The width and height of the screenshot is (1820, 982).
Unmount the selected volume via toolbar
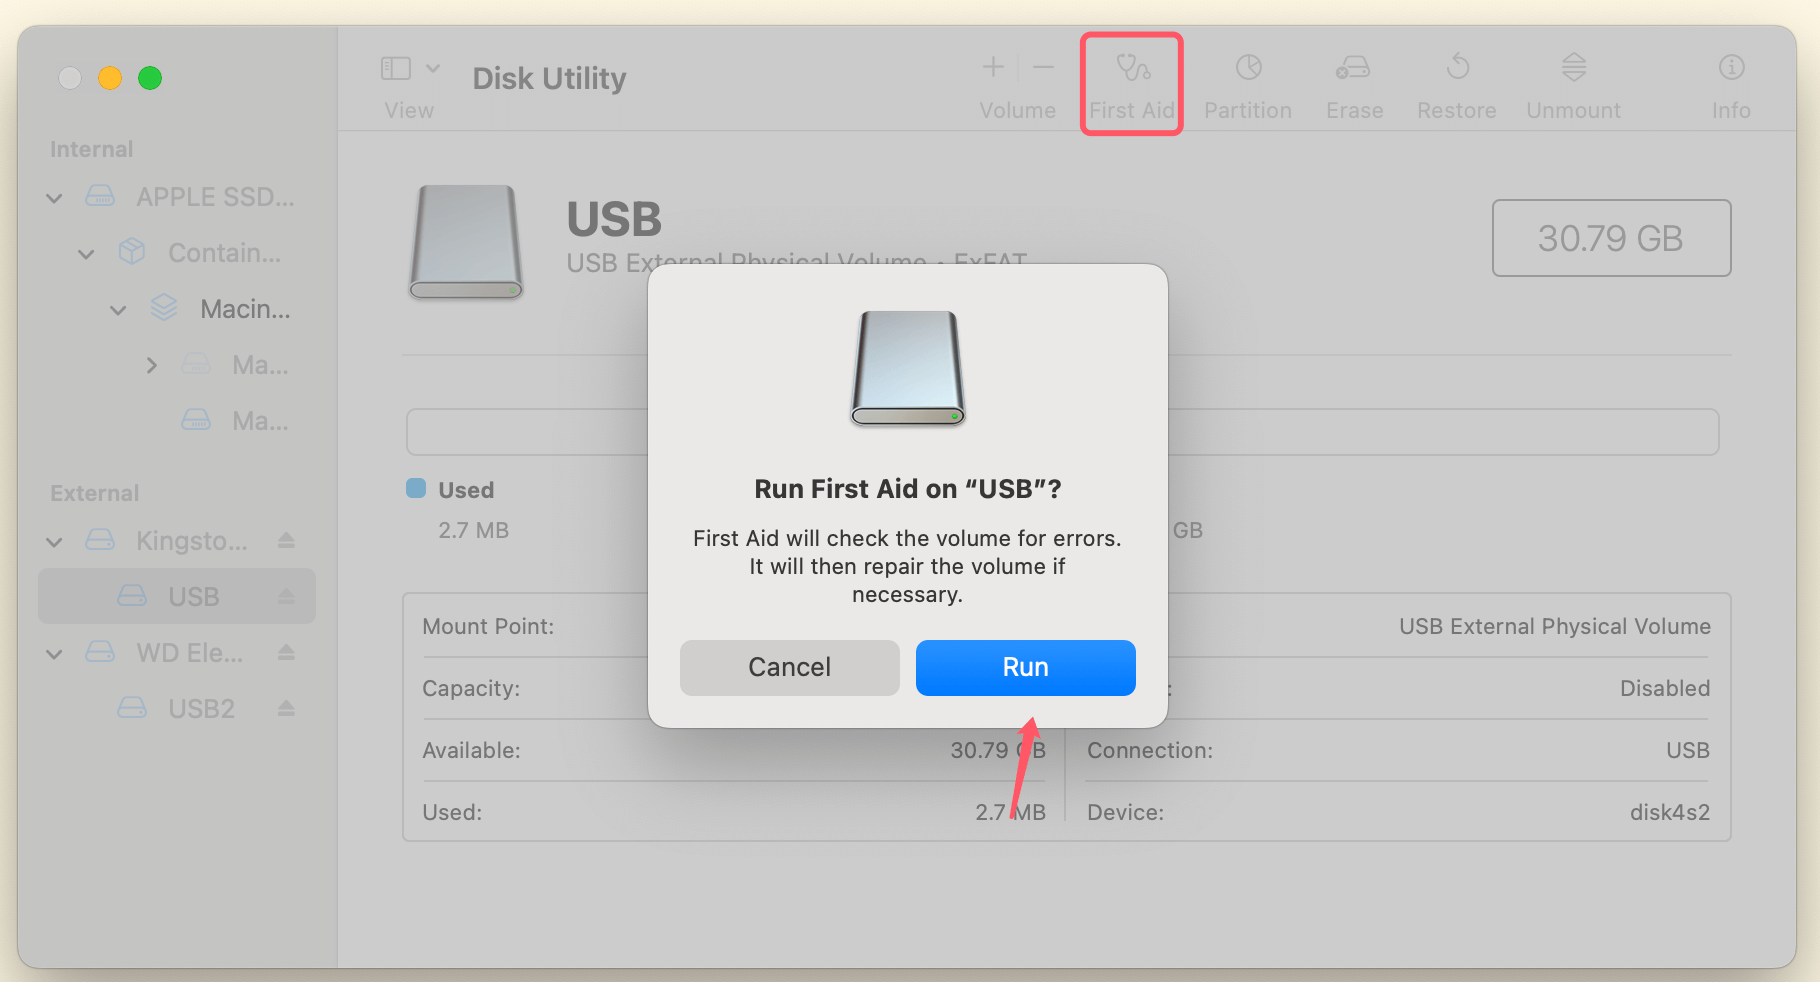[x=1573, y=83]
